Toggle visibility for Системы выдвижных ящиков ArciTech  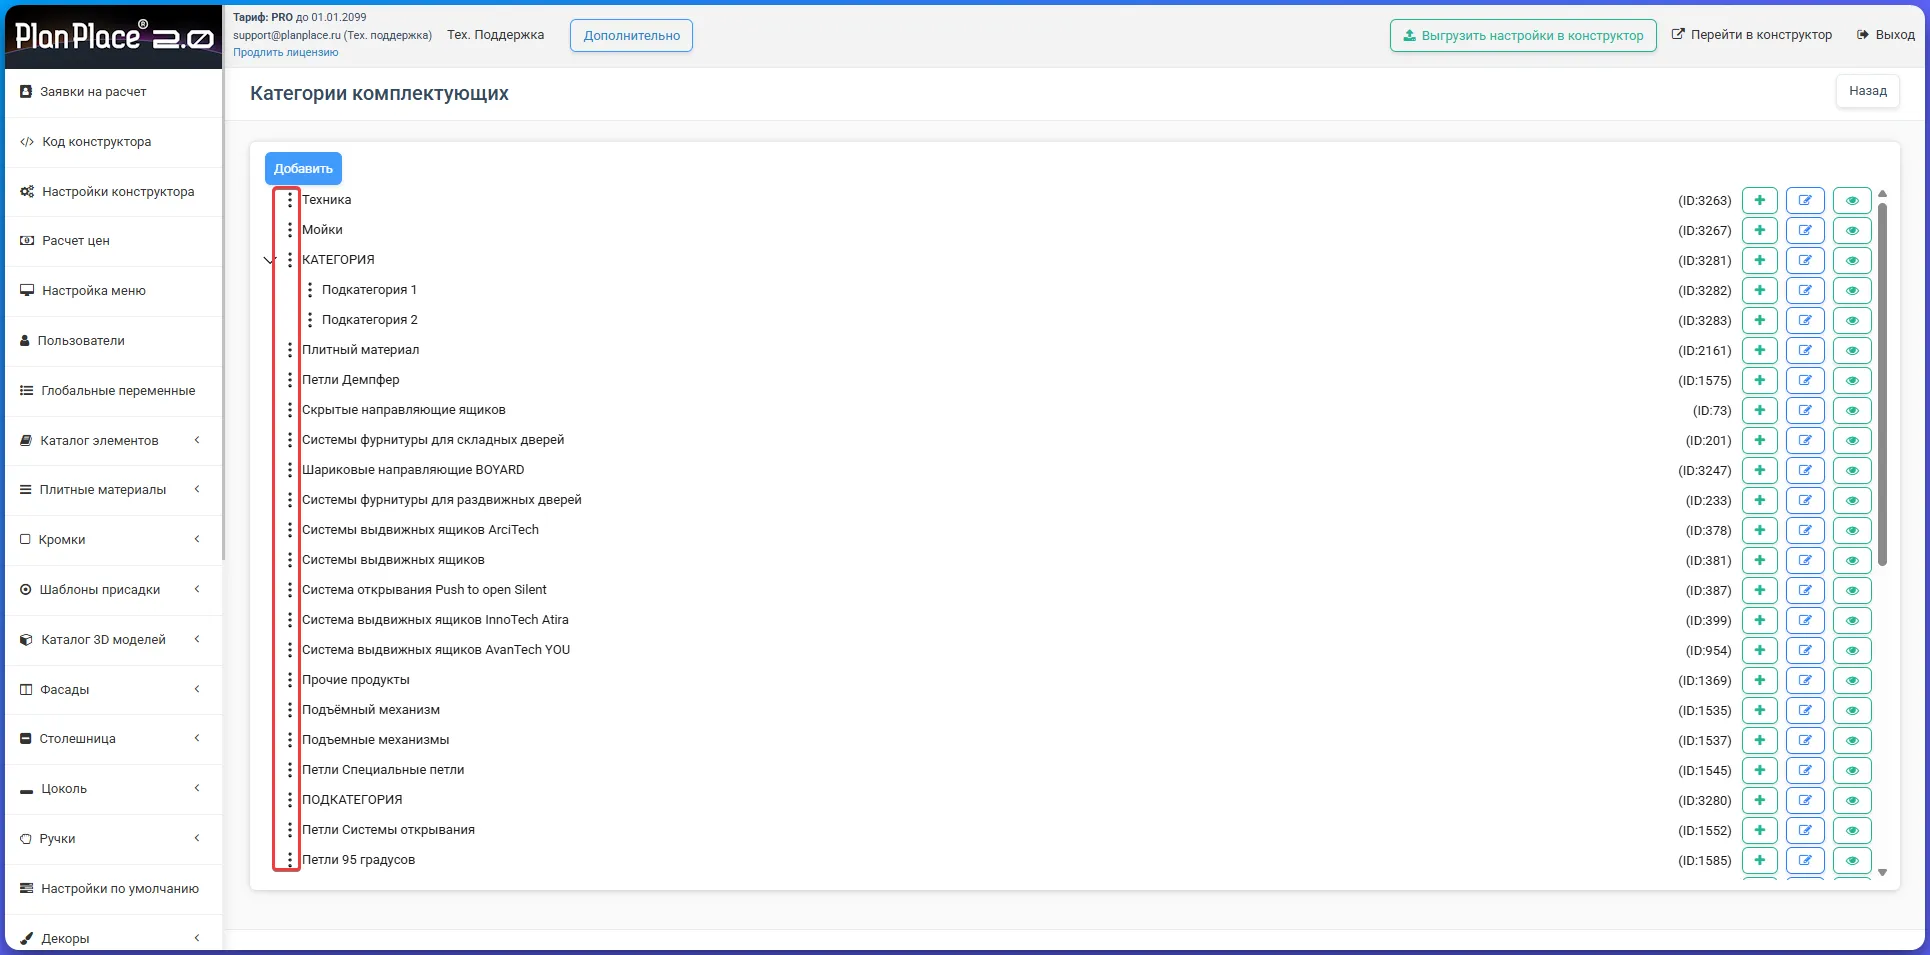[1852, 530]
